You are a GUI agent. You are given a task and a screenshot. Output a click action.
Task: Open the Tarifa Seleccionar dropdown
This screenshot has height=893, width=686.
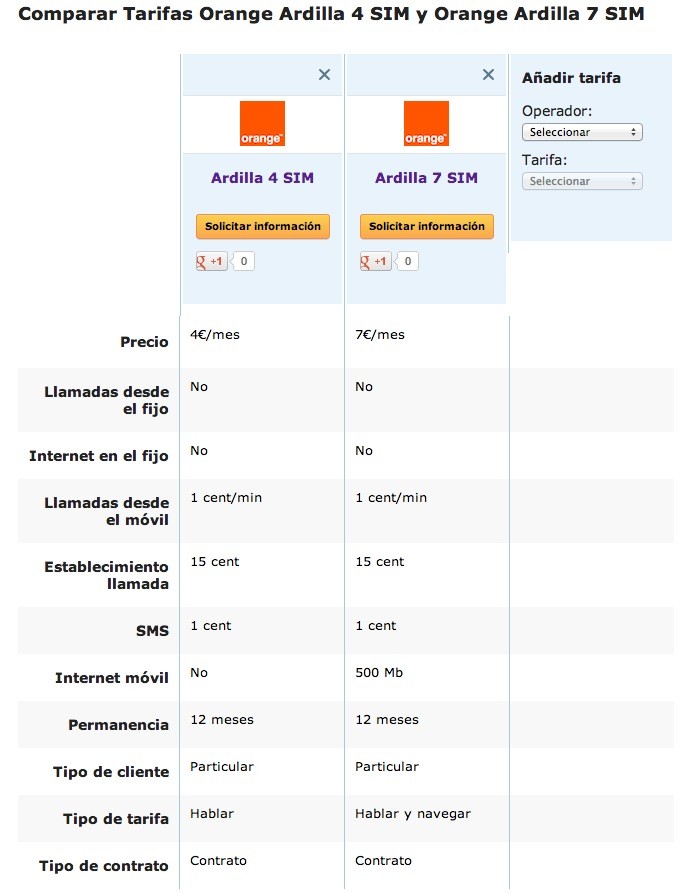click(x=582, y=181)
